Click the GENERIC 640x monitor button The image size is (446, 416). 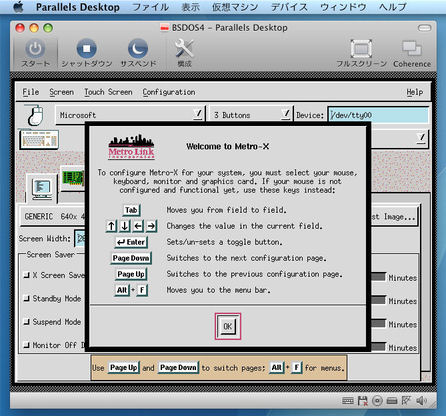[x=53, y=217]
